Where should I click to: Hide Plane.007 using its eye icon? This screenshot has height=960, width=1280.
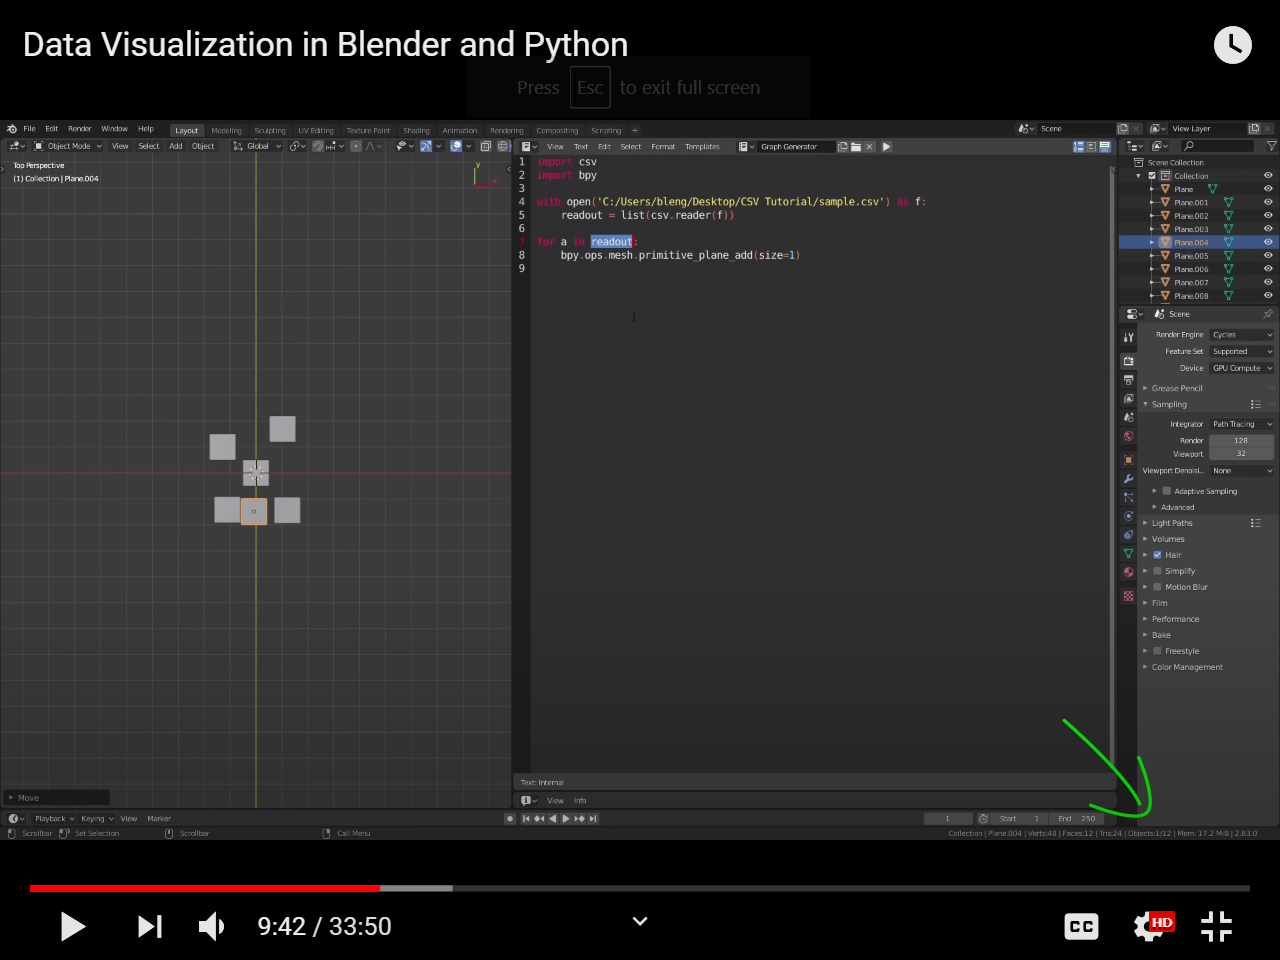(x=1268, y=282)
